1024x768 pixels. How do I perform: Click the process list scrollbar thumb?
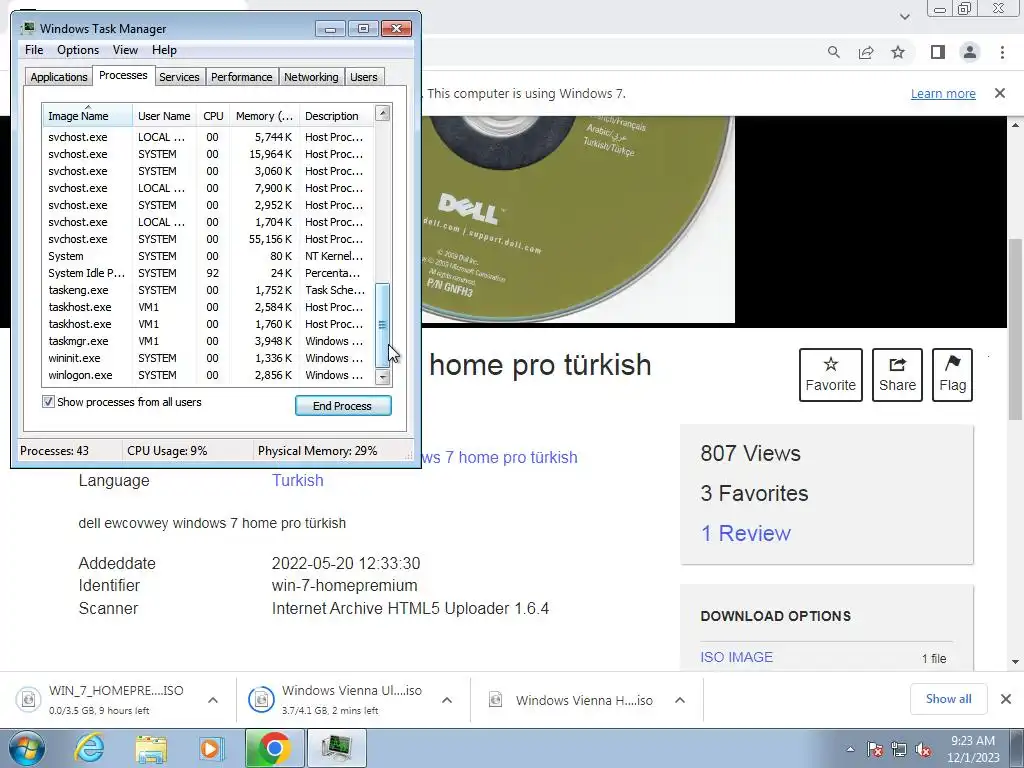click(383, 325)
